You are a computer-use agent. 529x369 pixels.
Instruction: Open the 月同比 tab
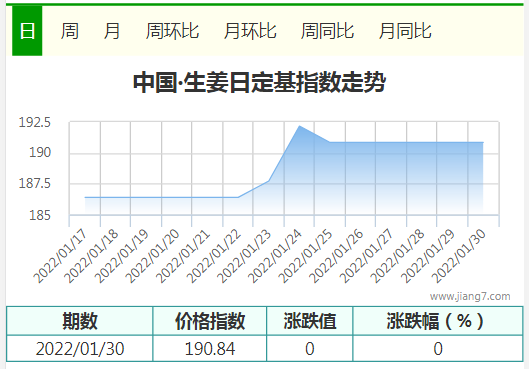click(x=405, y=31)
